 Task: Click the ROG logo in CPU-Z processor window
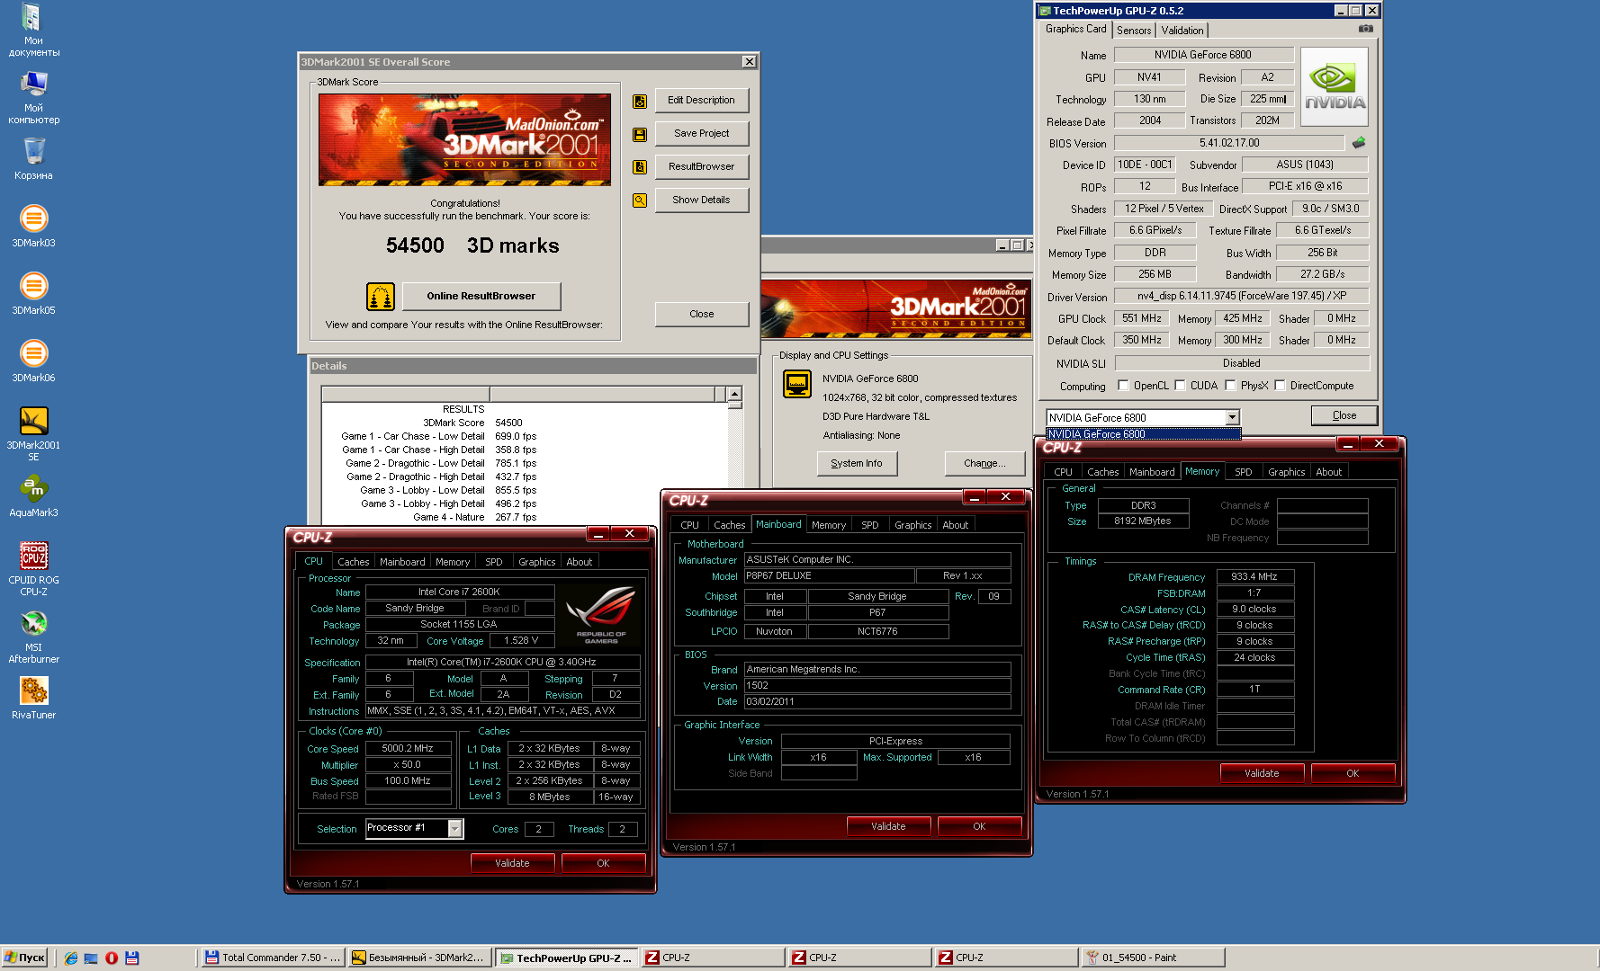coord(601,613)
